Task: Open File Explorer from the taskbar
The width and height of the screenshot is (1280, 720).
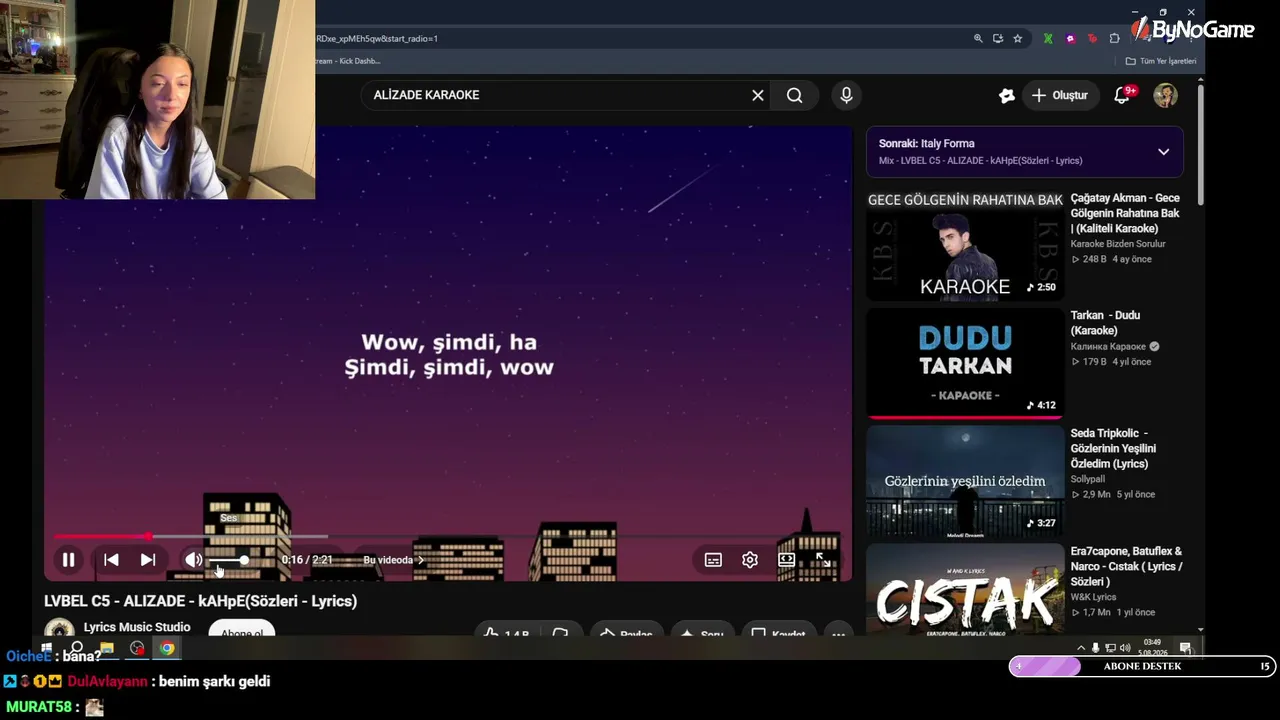Action: tap(107, 648)
